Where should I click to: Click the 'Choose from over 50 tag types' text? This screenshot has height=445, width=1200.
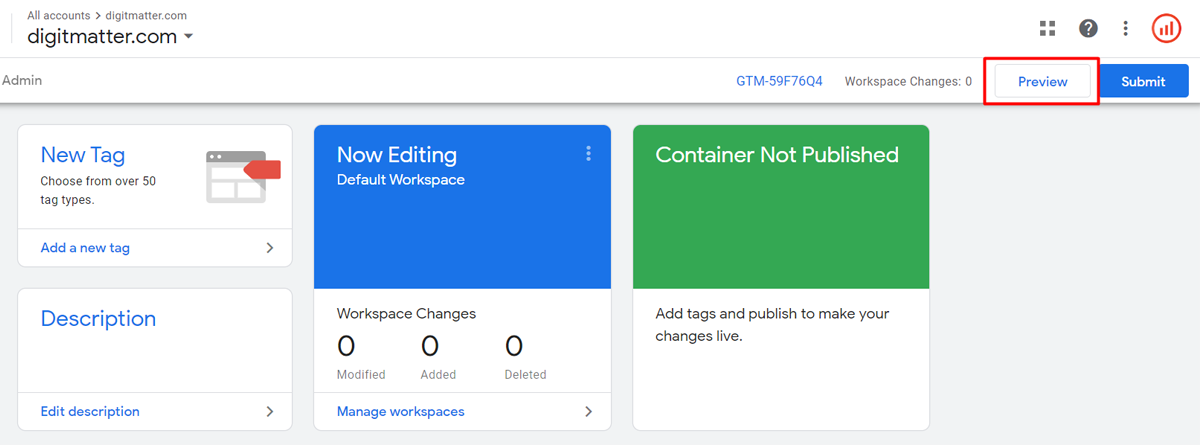click(x=98, y=191)
